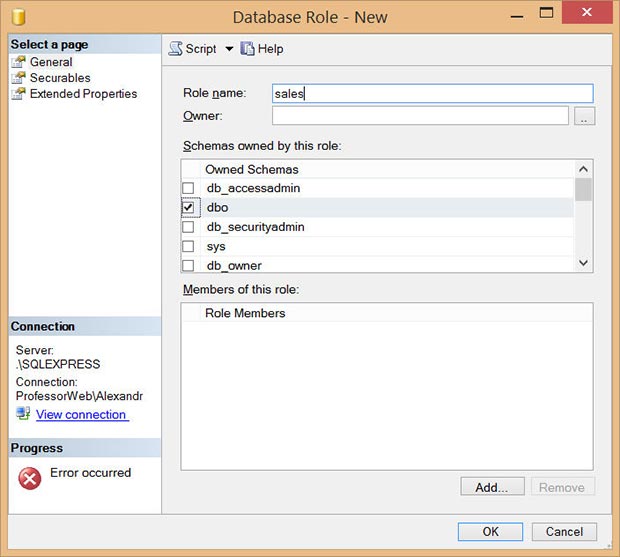
Task: Focus the Owner input field
Action: (x=420, y=116)
